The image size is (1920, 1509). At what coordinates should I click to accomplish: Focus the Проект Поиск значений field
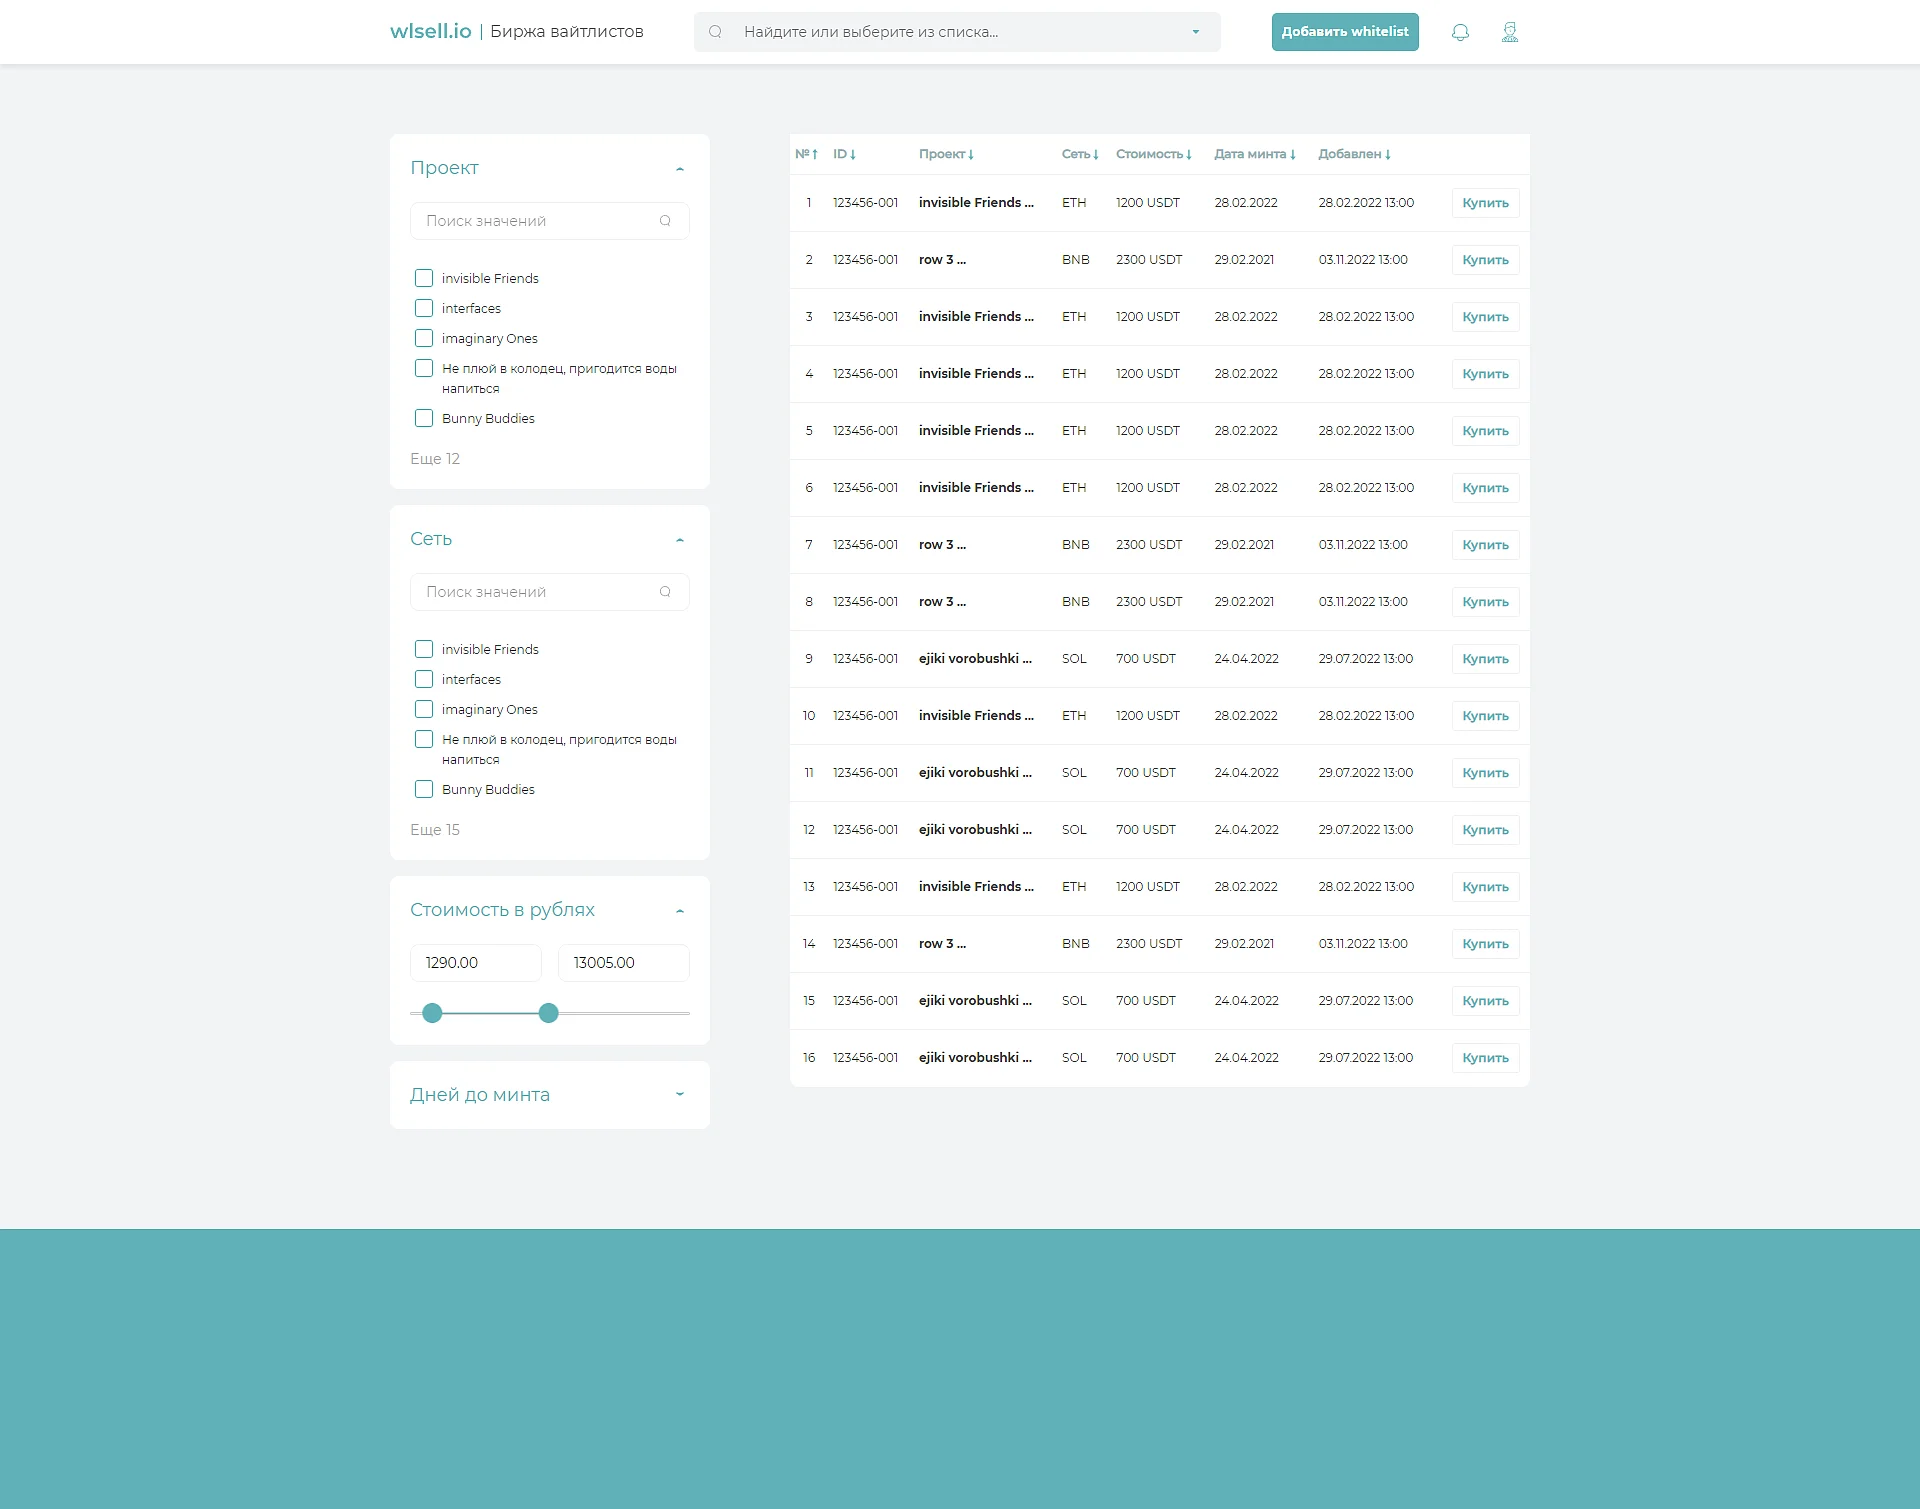pos(550,221)
